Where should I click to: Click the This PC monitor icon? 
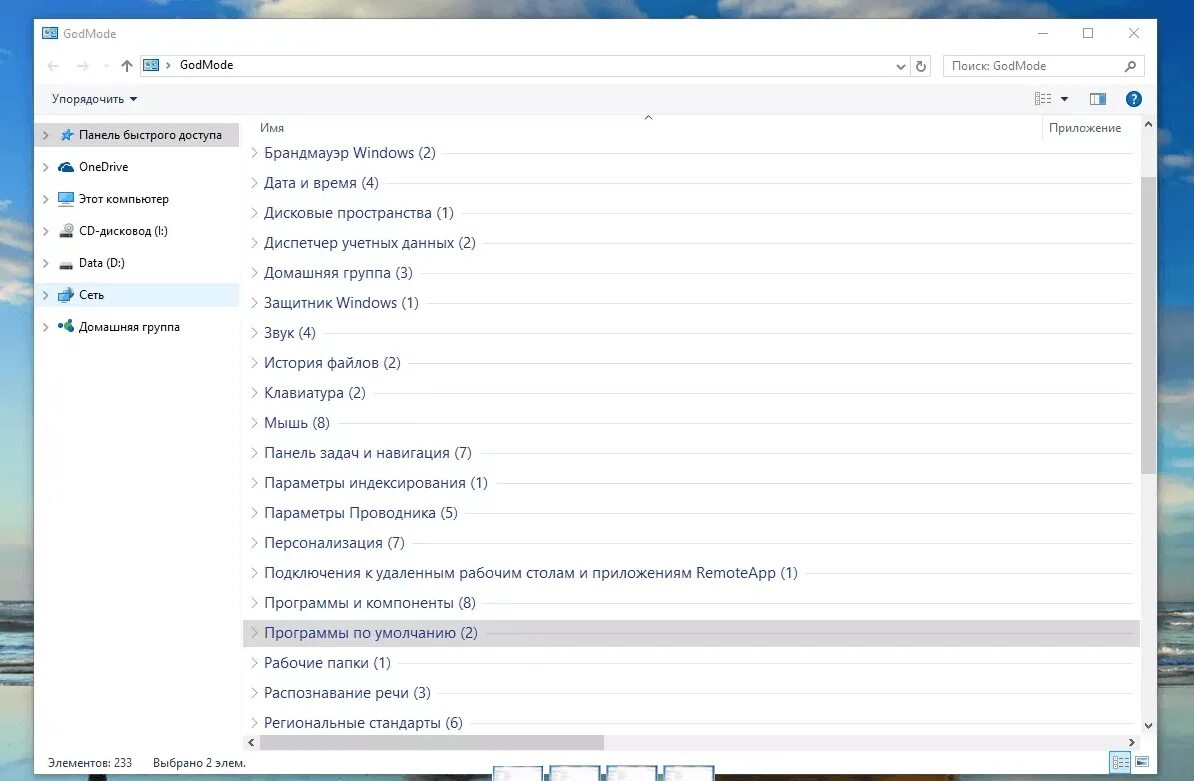coord(66,199)
